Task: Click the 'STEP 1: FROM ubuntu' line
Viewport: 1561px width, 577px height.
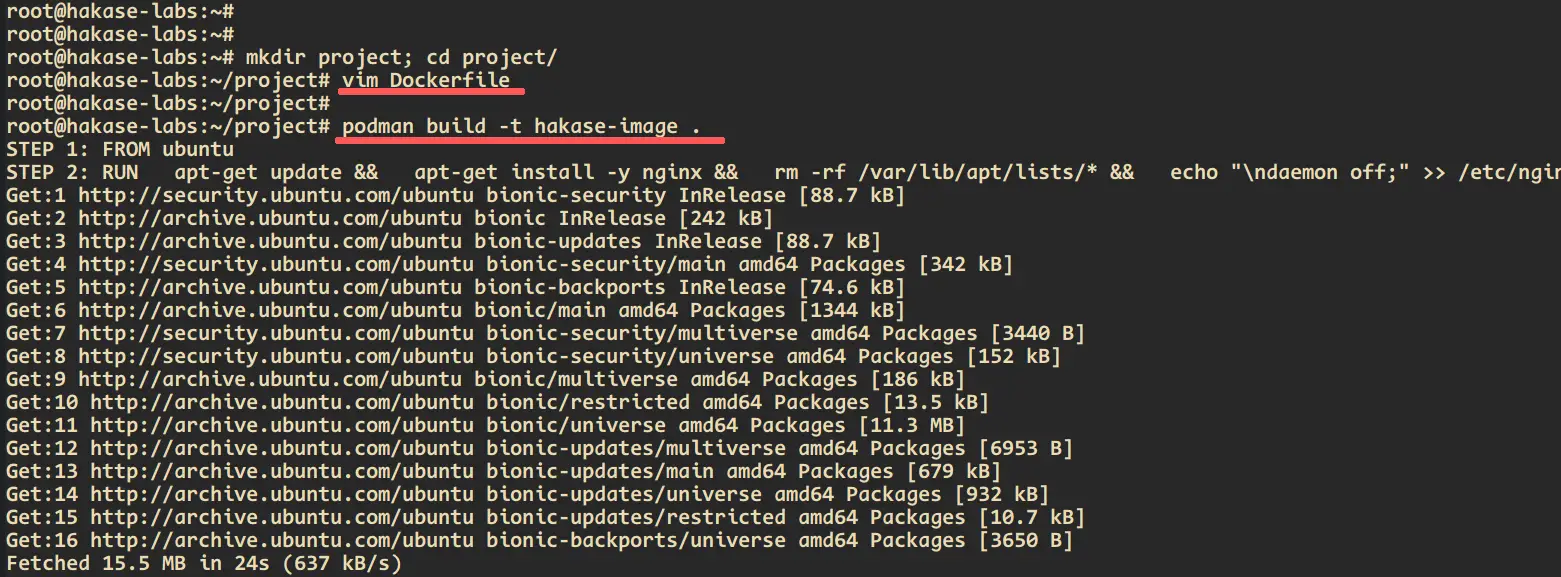Action: (x=120, y=150)
